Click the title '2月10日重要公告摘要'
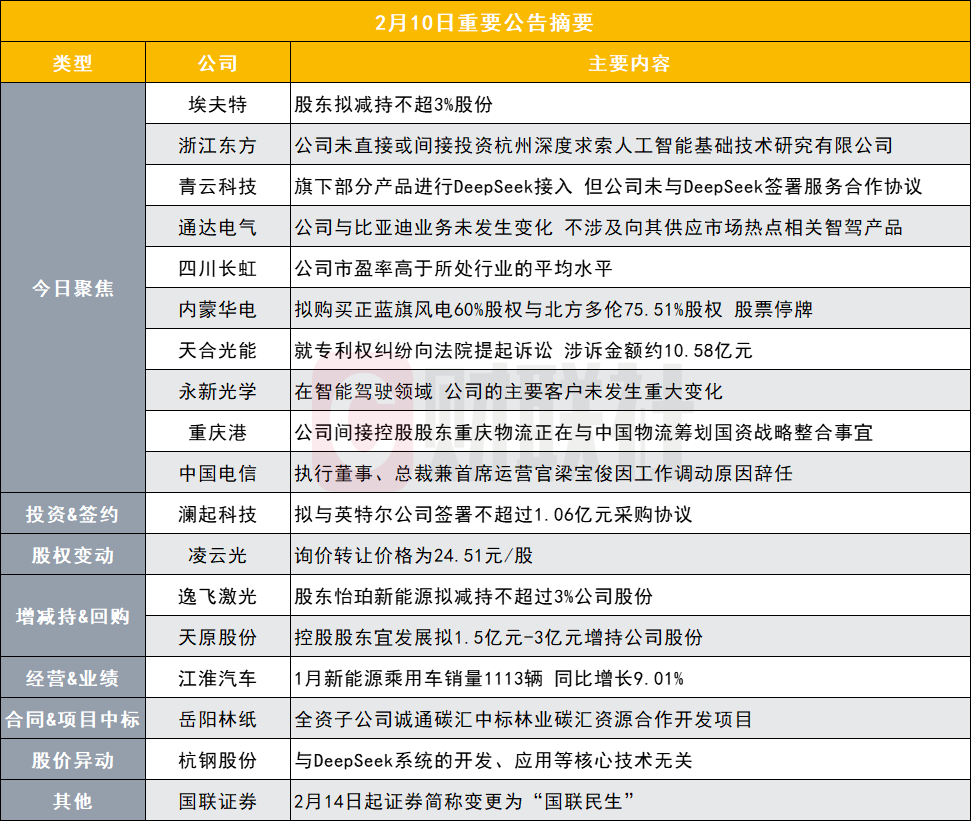This screenshot has height=821, width=971. (x=484, y=23)
